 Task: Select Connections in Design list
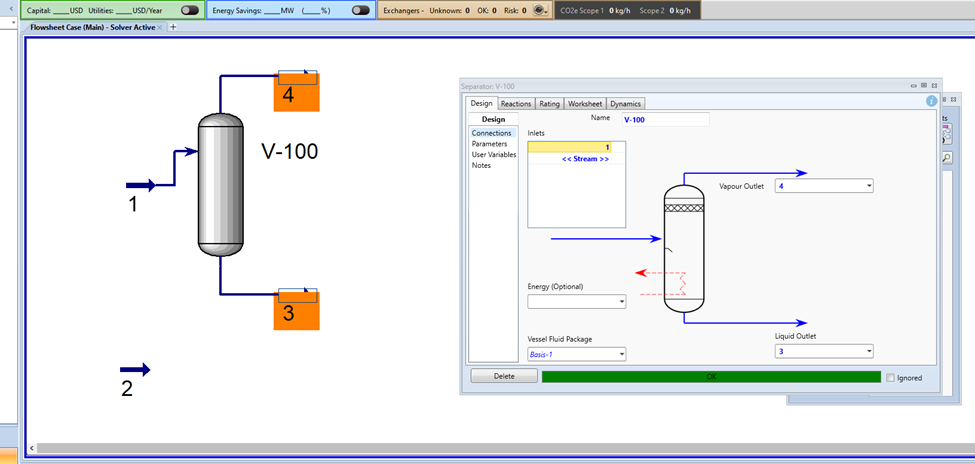[x=492, y=133]
